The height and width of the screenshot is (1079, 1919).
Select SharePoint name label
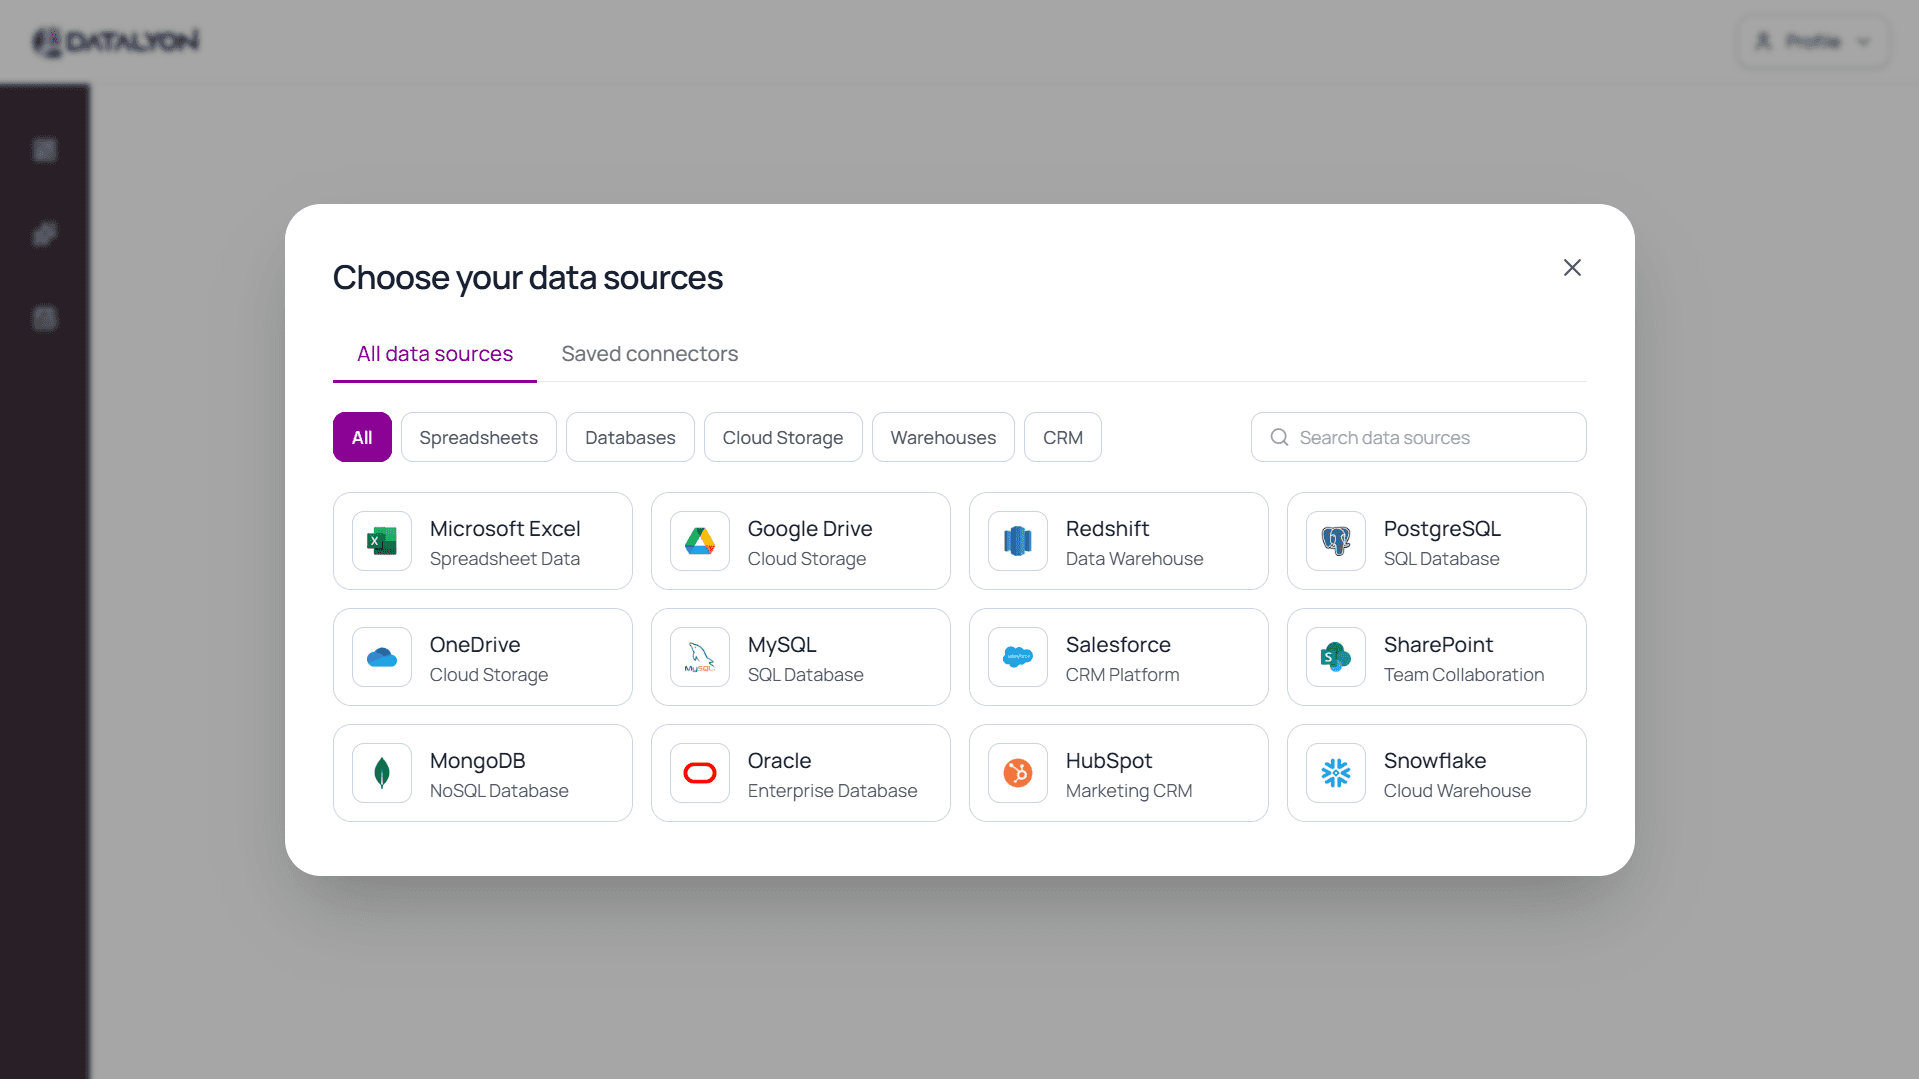pyautogui.click(x=1438, y=644)
